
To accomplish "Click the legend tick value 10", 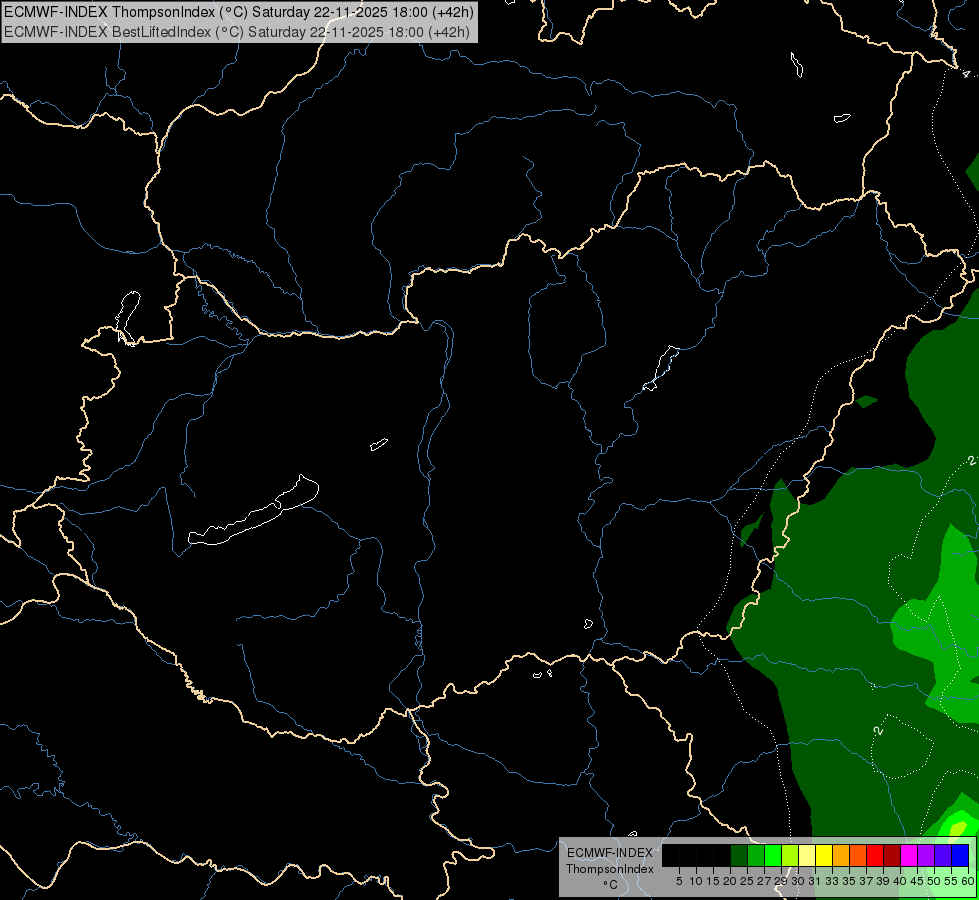I will (x=696, y=881).
